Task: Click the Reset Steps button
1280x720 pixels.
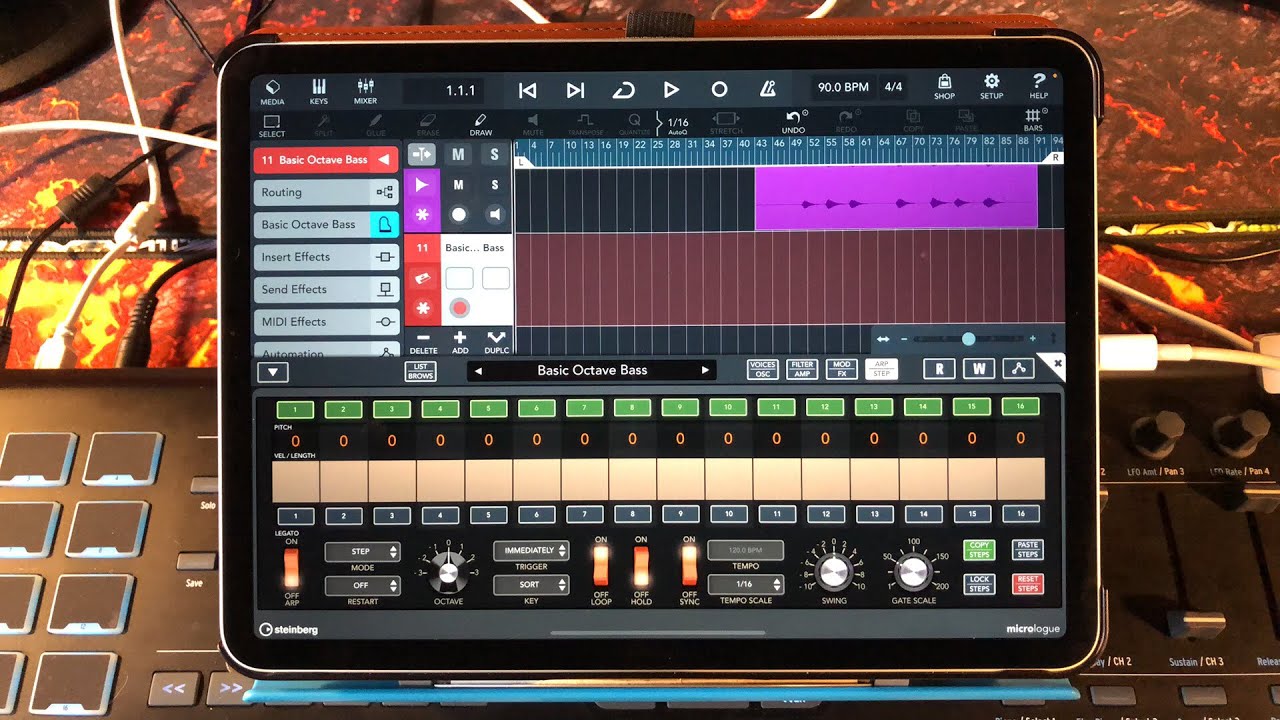Action: point(1028,584)
